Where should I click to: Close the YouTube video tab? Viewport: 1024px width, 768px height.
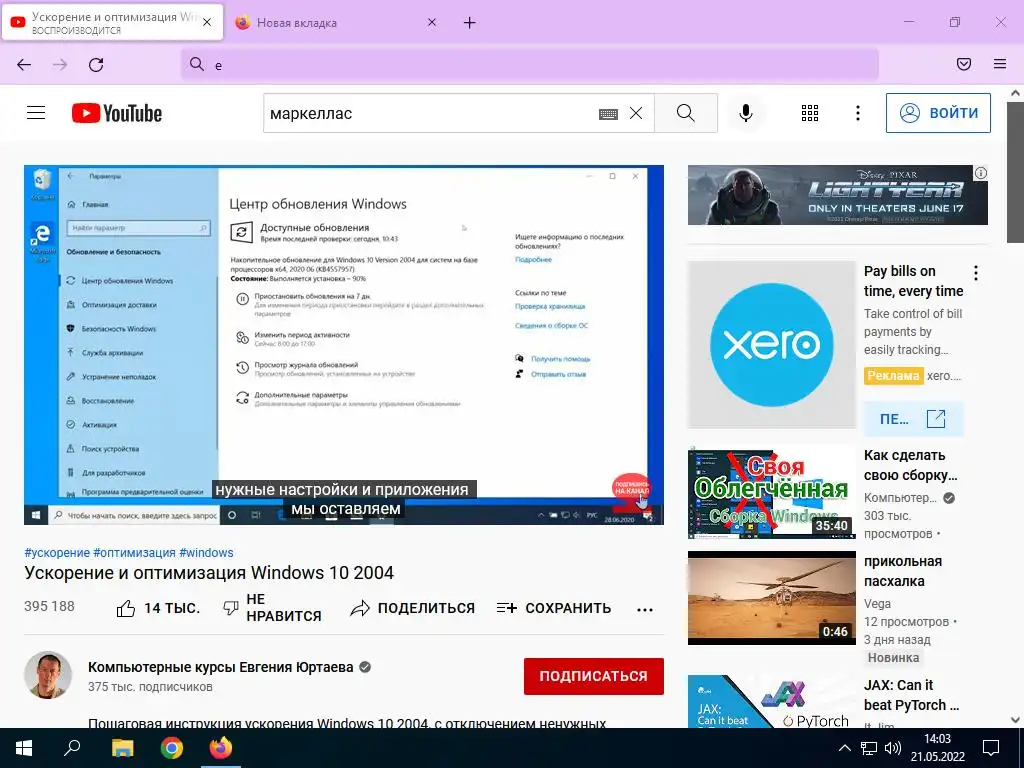pos(207,22)
